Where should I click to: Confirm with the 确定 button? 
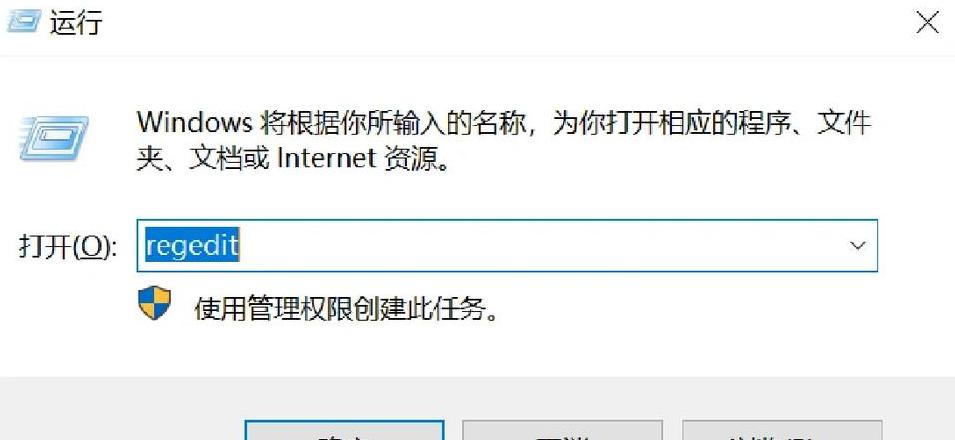click(344, 430)
